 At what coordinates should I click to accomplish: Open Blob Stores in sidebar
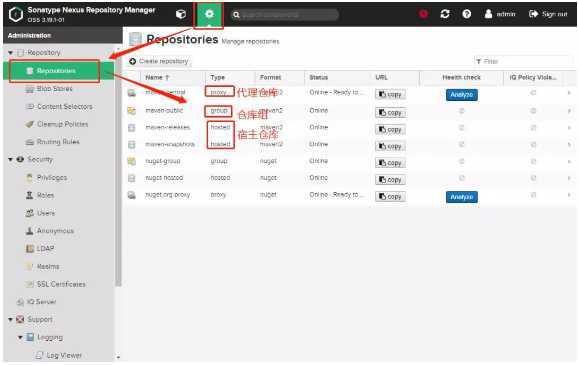point(55,88)
